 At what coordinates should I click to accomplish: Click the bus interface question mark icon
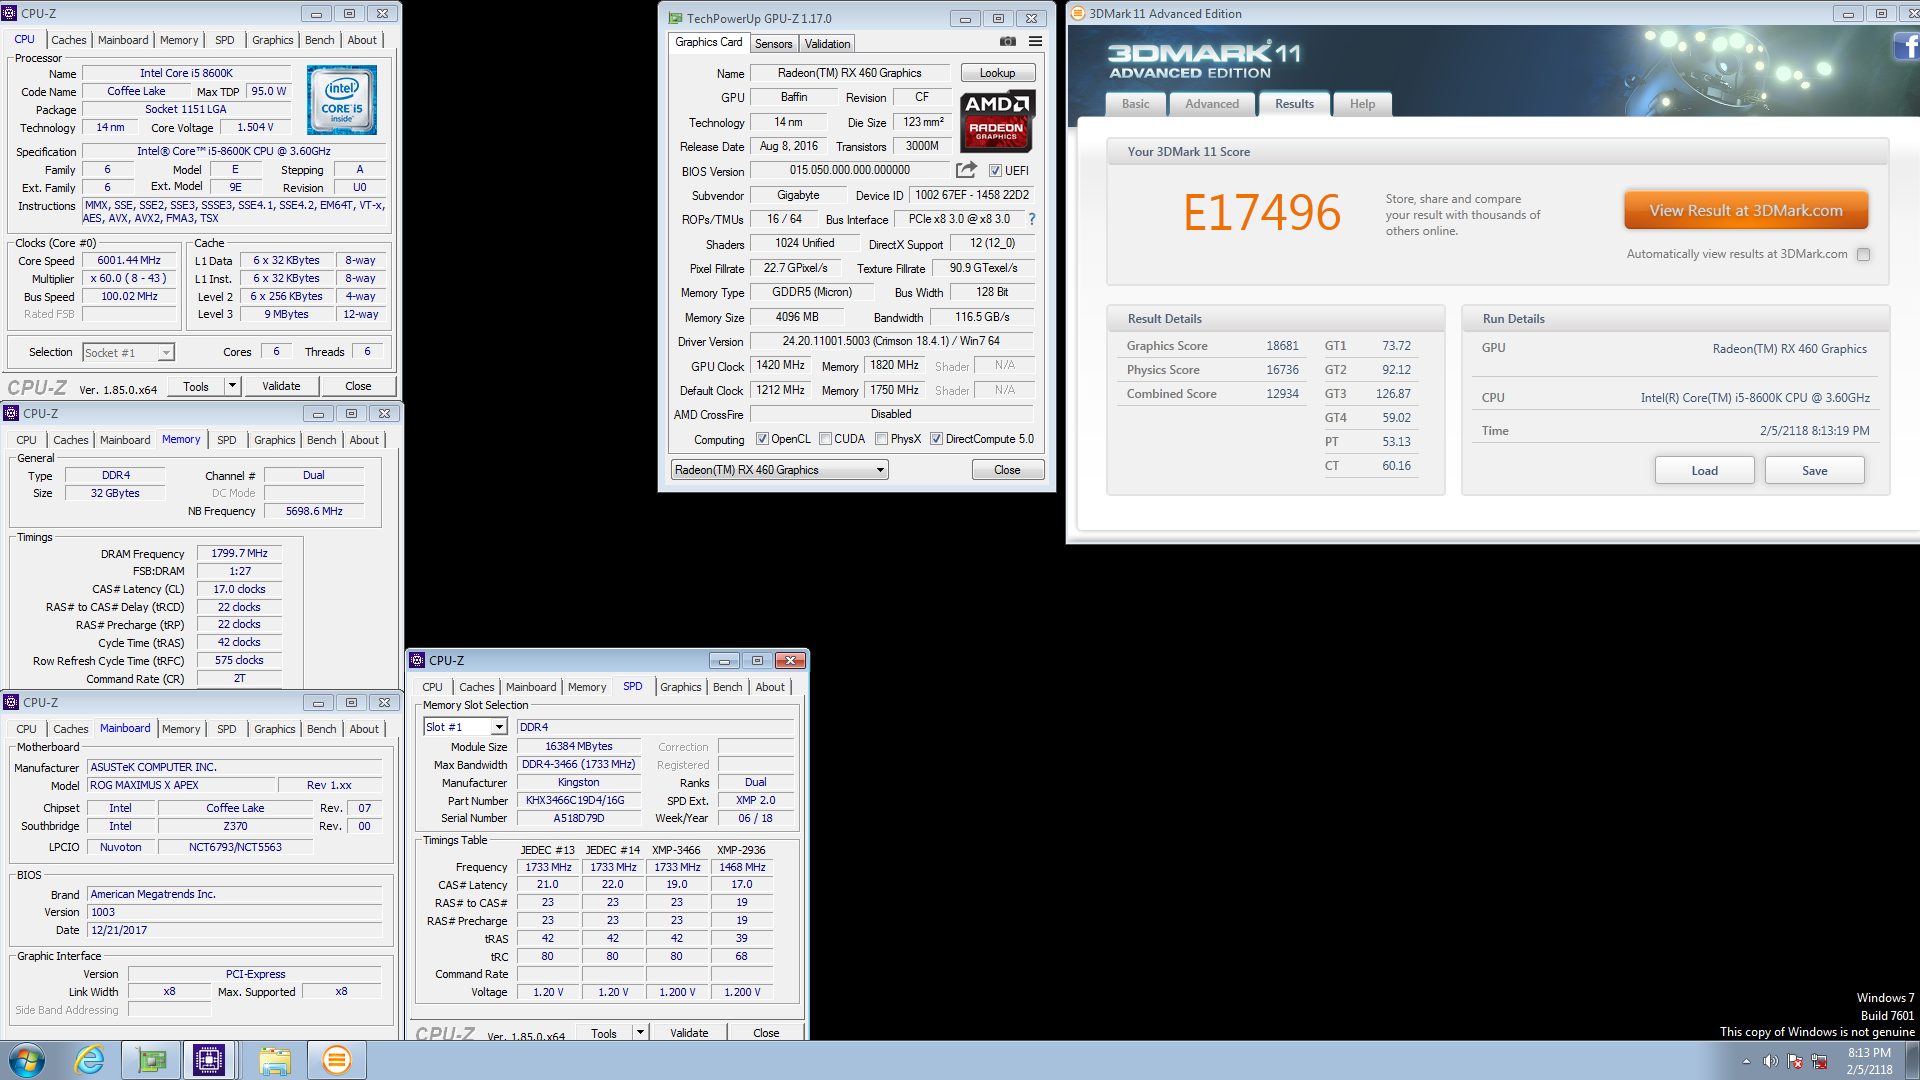click(1032, 219)
